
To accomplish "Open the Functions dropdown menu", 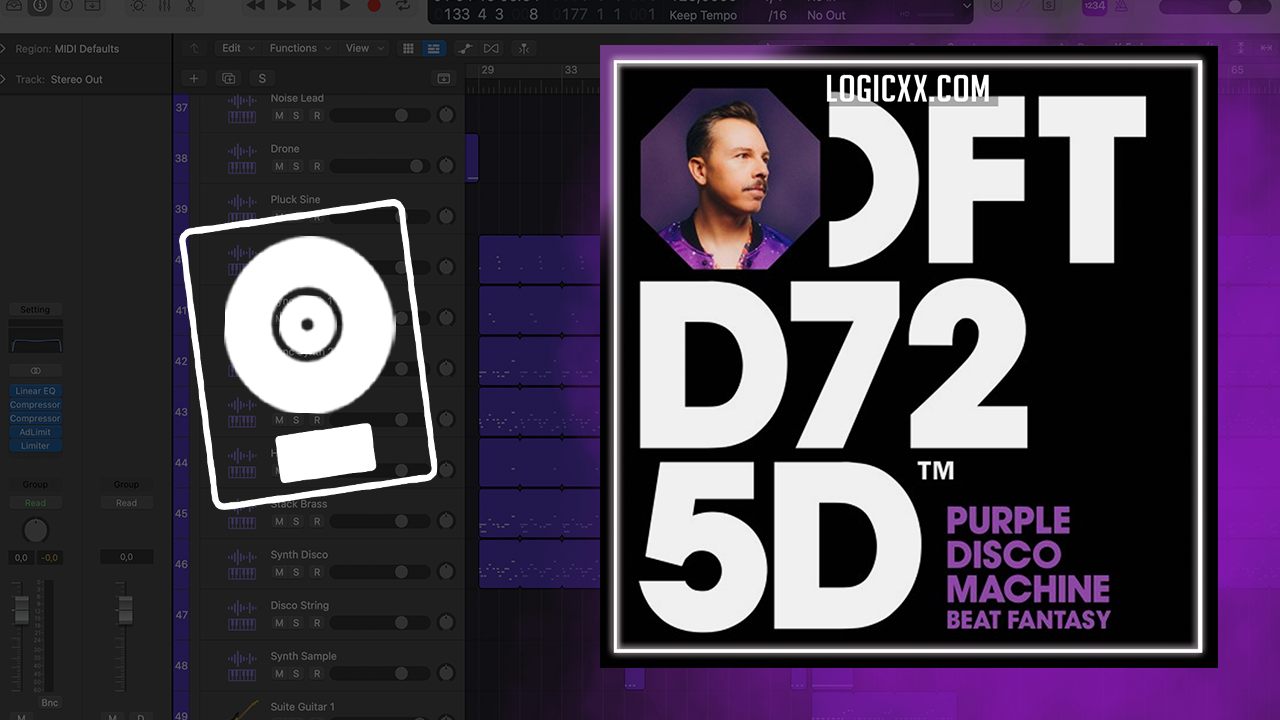I will click(298, 48).
